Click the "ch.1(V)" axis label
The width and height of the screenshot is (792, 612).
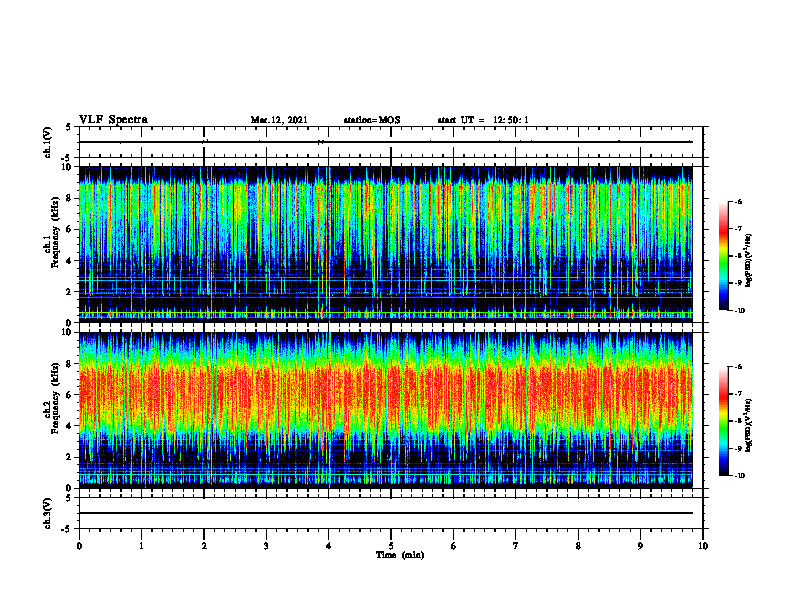coord(48,142)
